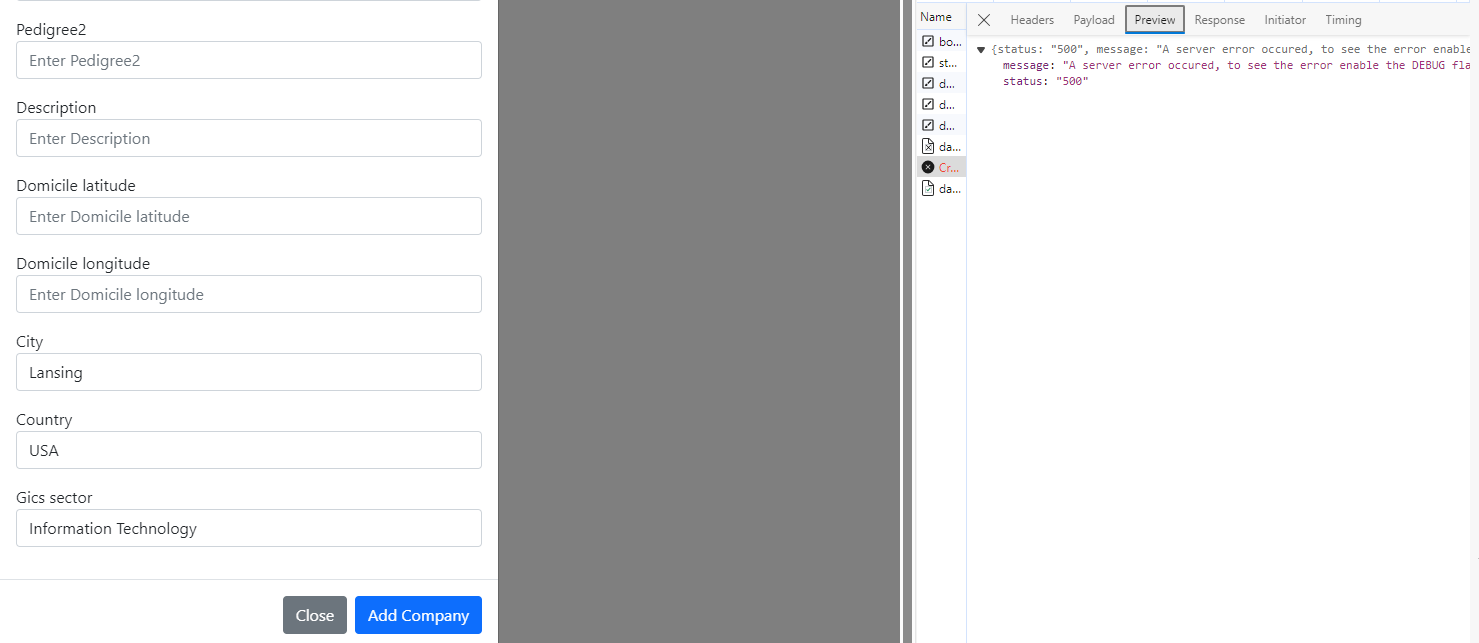
Task: Show the Timing tab
Action: tap(1343, 20)
